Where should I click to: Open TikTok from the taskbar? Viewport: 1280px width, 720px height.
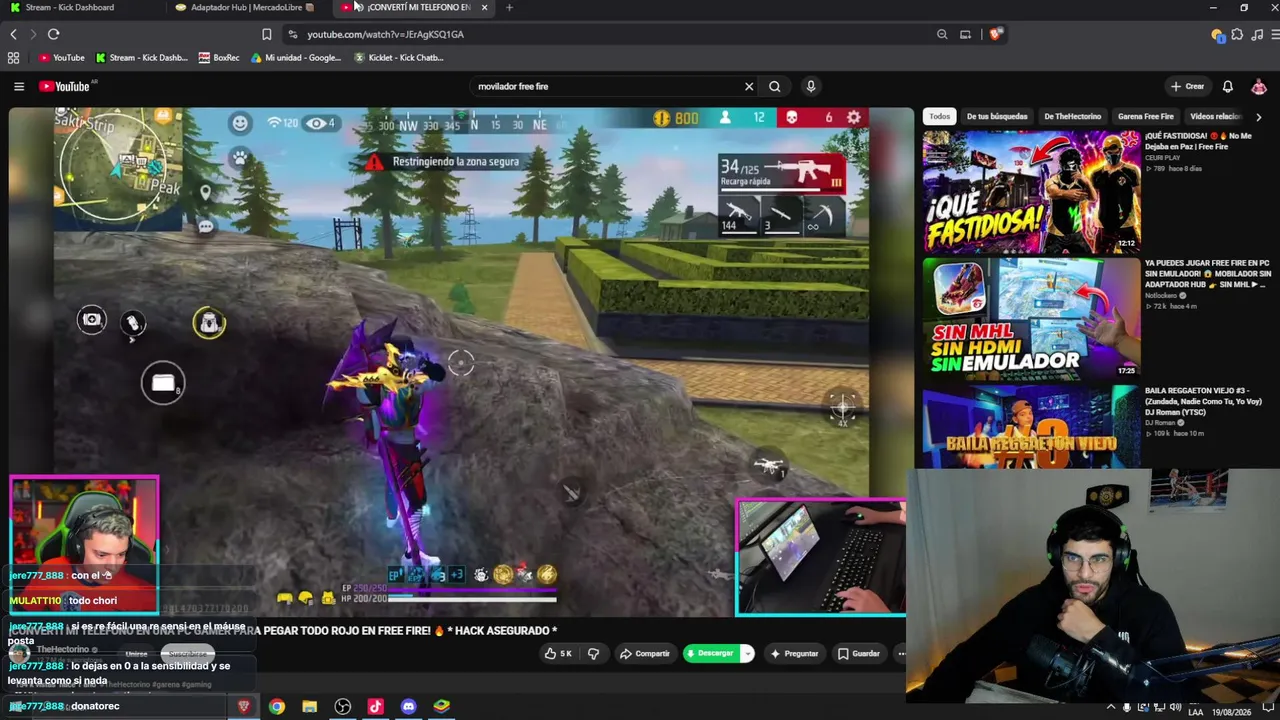point(376,707)
